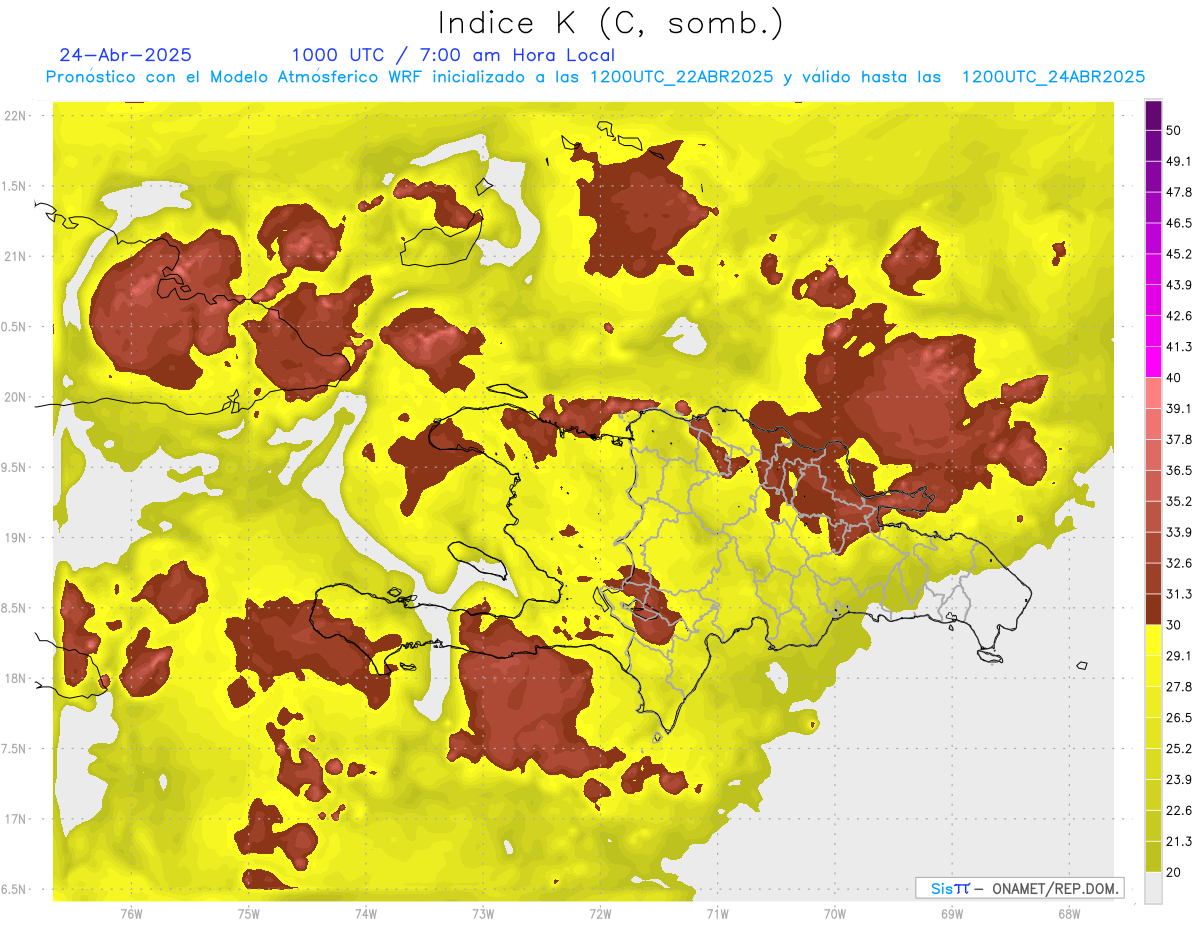Click the colorbar value "43.9"
The height and width of the screenshot is (927, 1200).
(x=1178, y=285)
